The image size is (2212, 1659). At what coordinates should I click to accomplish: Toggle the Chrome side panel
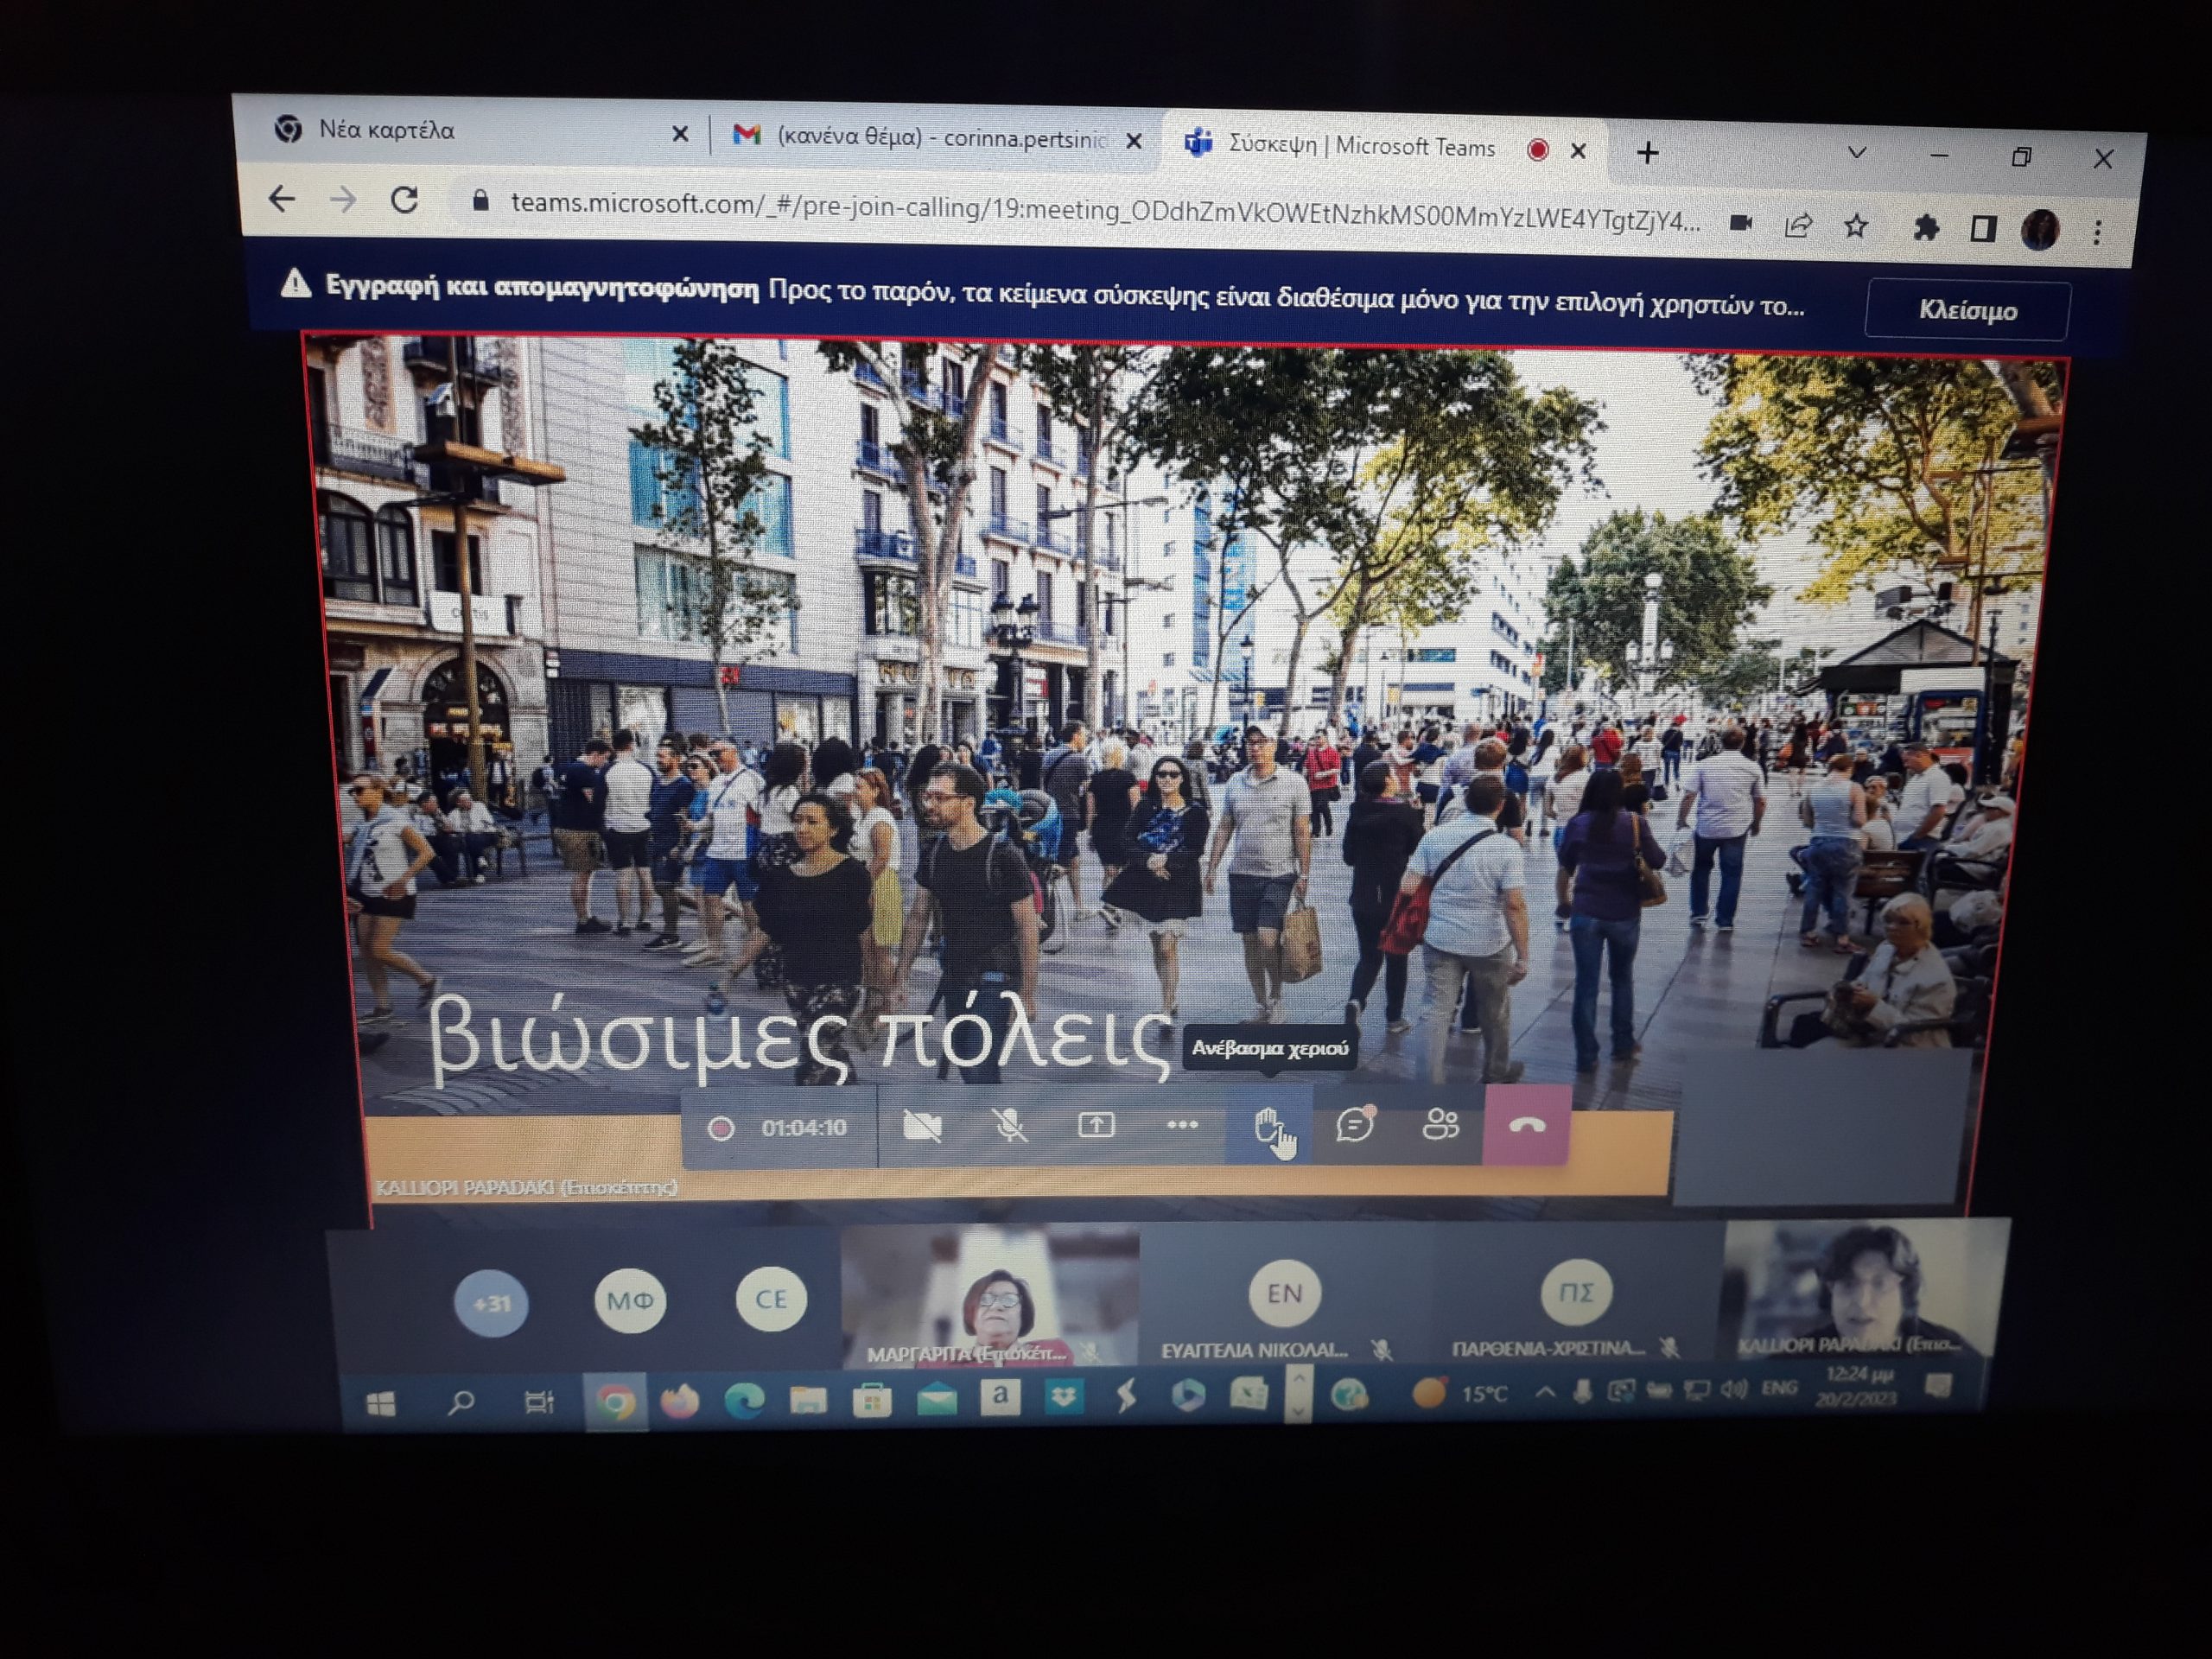tap(1983, 229)
